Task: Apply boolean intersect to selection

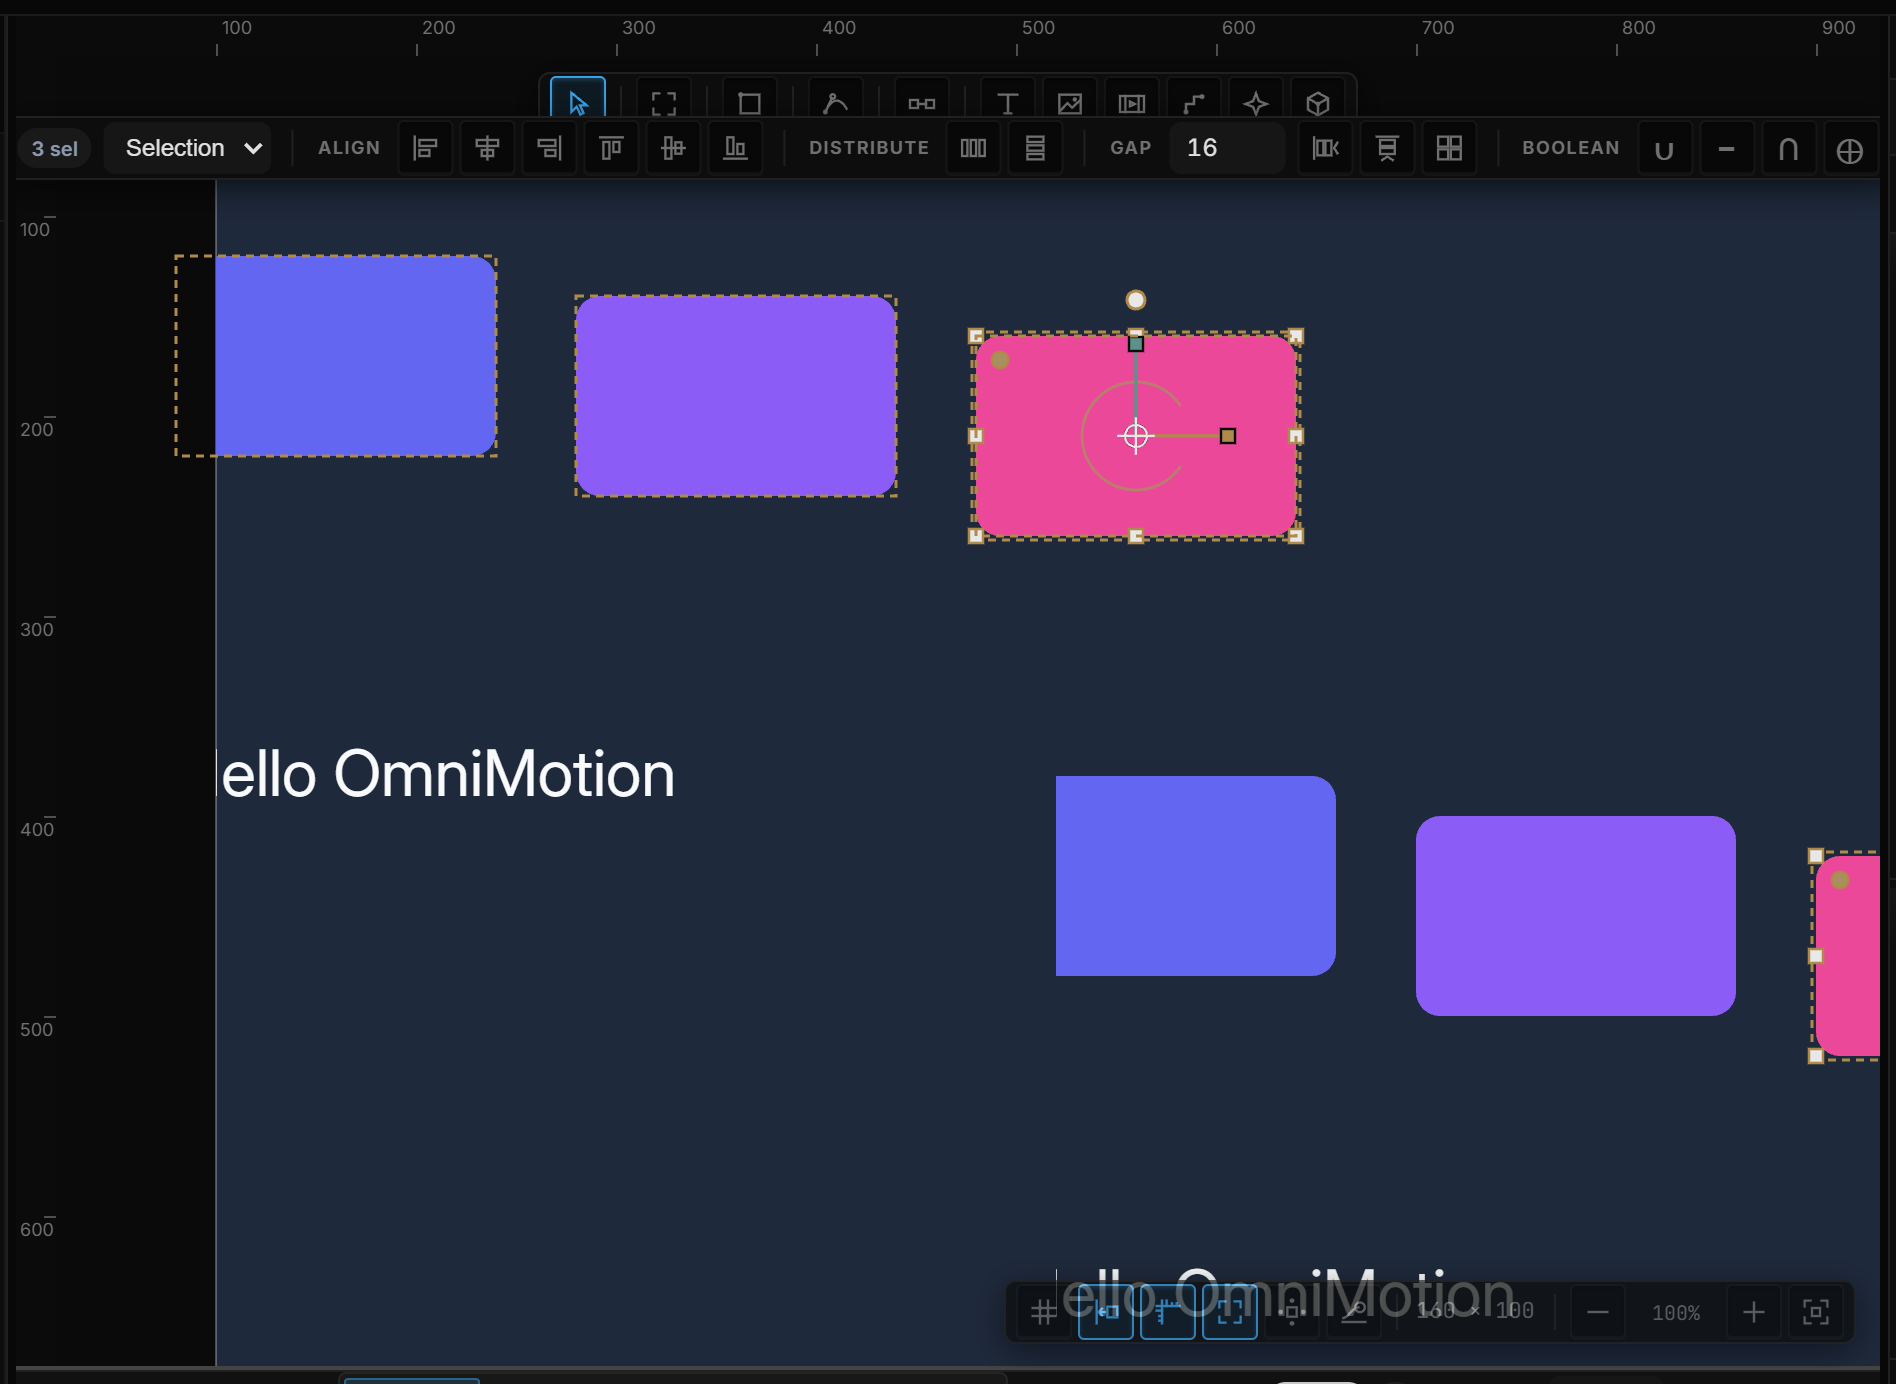Action: click(x=1788, y=149)
